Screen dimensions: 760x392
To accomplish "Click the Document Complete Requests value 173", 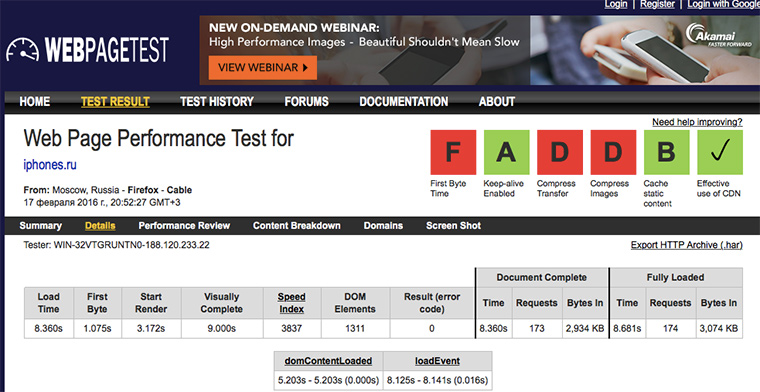I will point(537,329).
